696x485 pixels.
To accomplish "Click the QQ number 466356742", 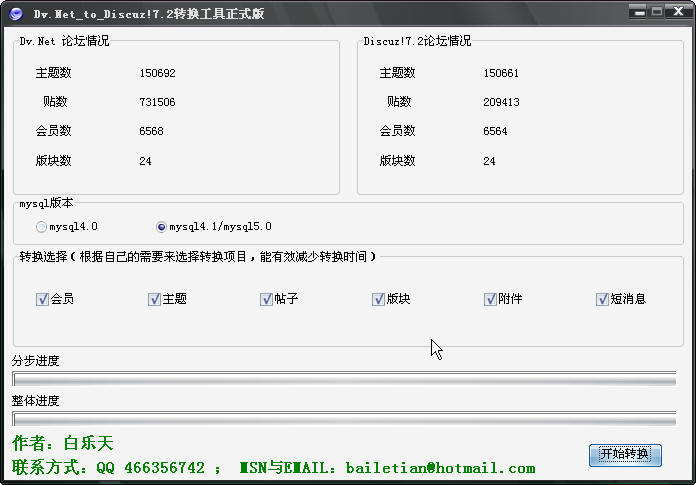I will (164, 468).
